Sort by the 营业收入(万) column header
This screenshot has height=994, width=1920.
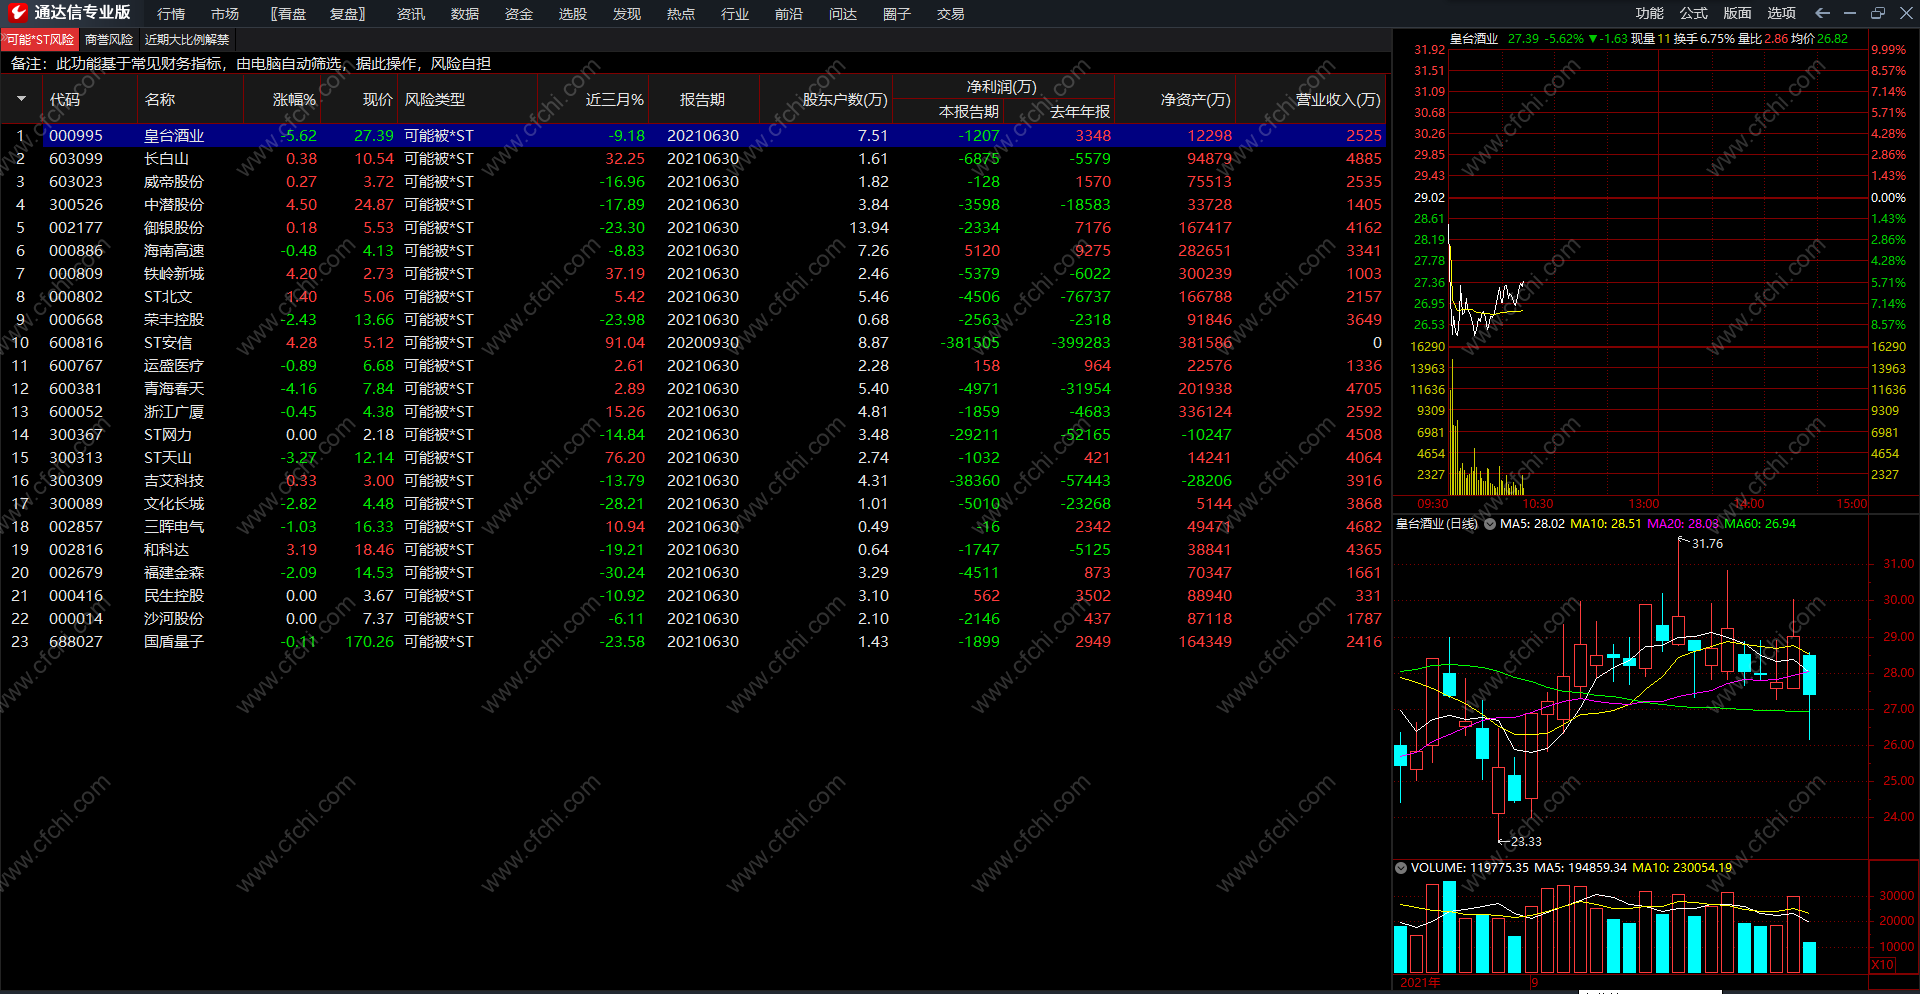(x=1339, y=100)
